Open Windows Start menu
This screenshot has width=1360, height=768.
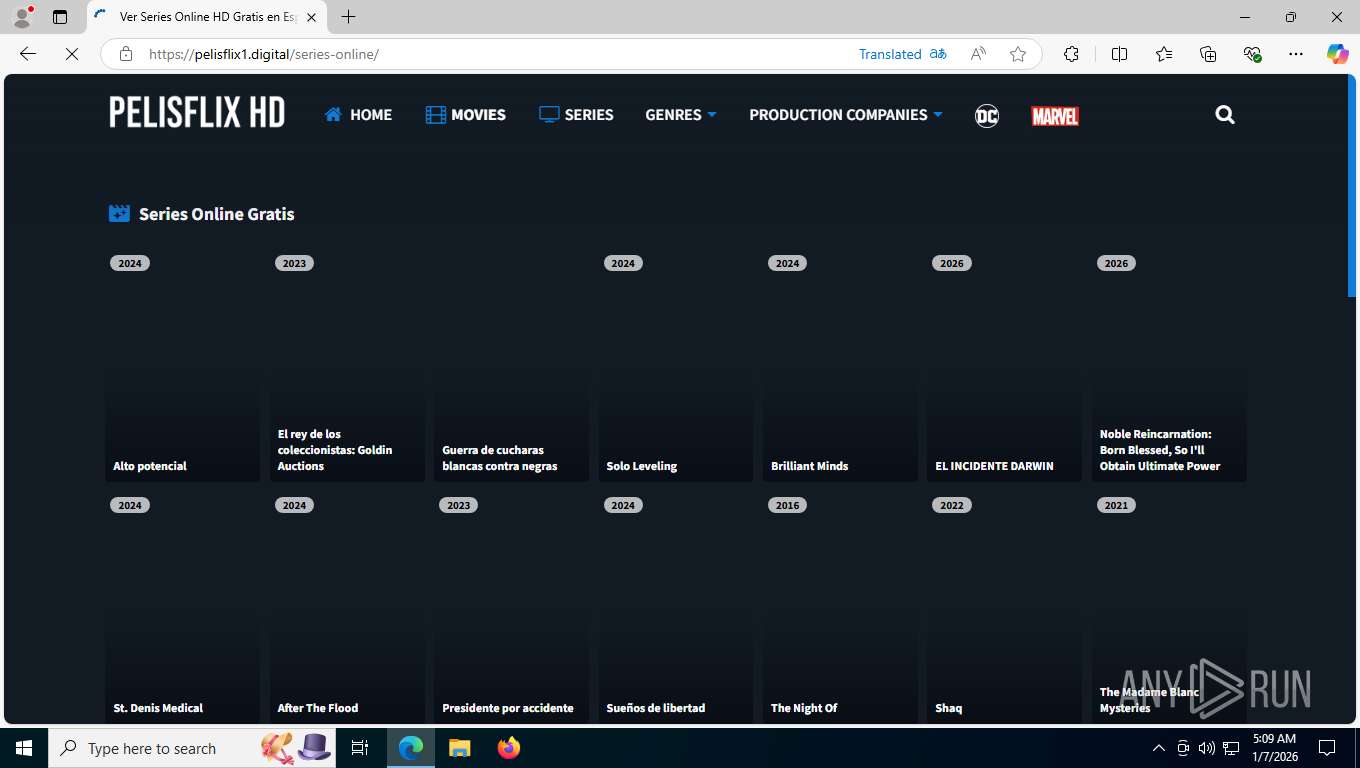tap(24, 748)
